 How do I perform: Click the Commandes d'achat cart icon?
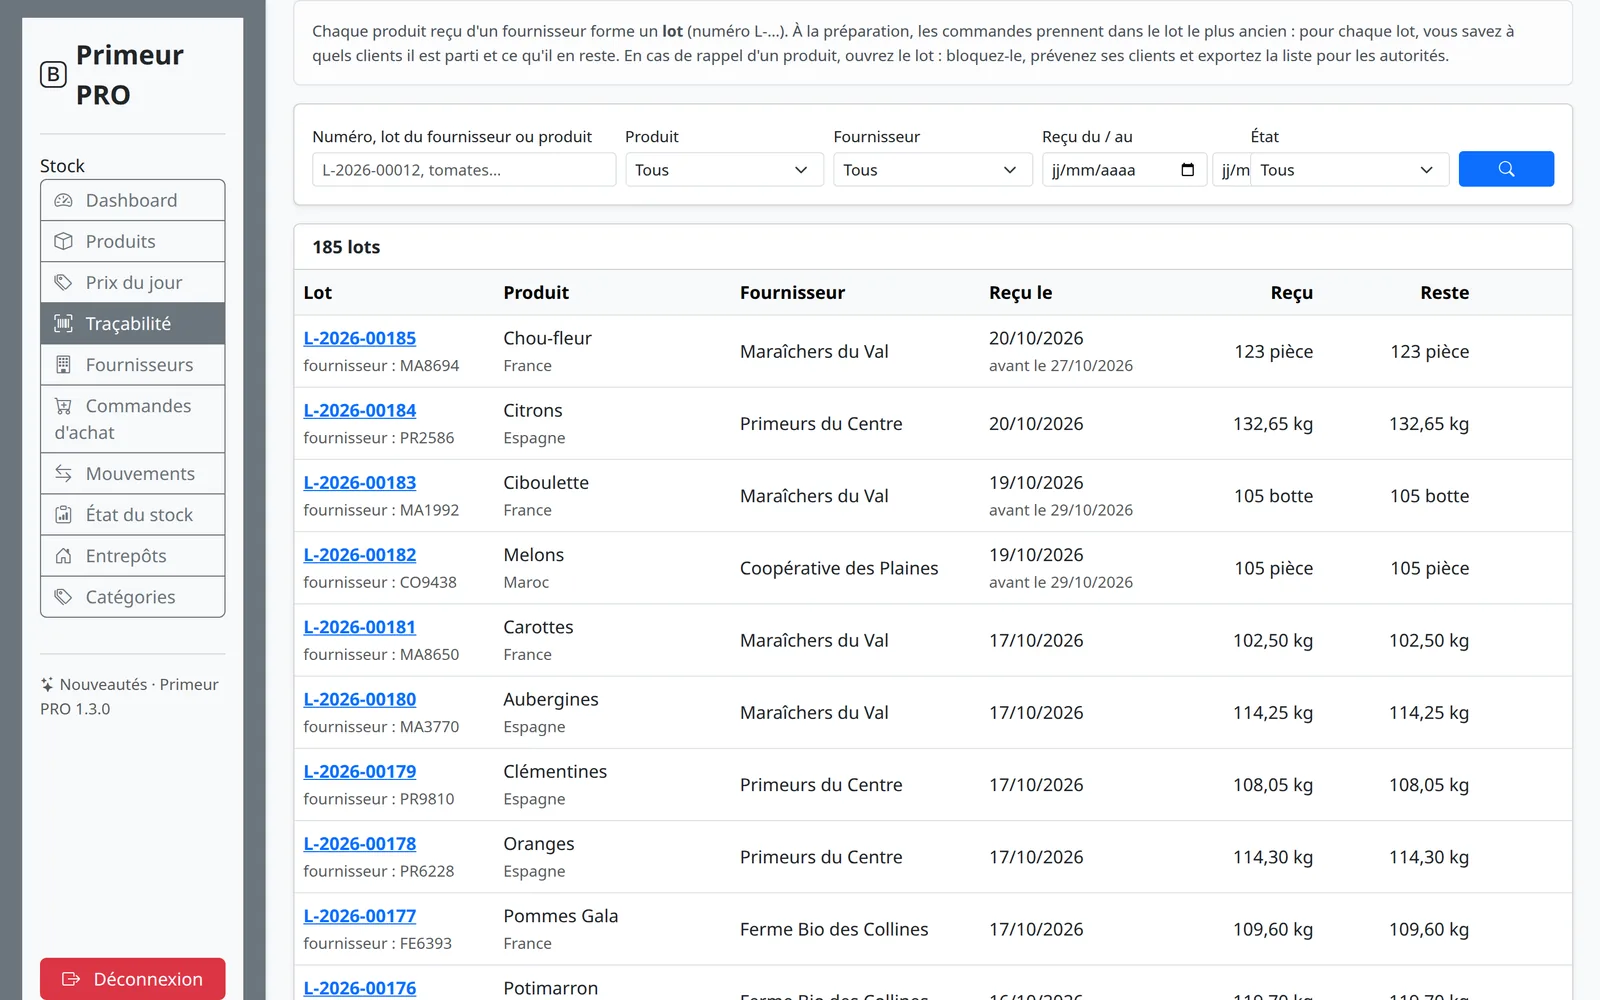pyautogui.click(x=63, y=406)
